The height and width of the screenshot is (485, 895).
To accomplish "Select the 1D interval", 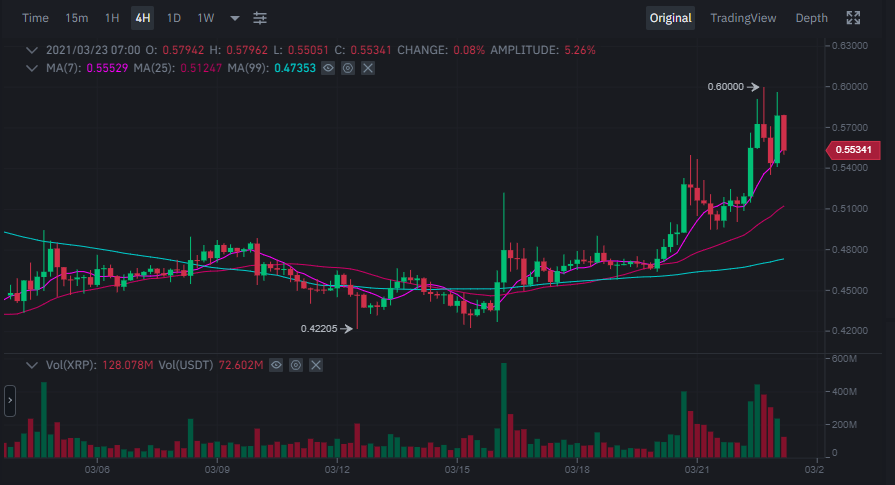I will click(x=174, y=18).
